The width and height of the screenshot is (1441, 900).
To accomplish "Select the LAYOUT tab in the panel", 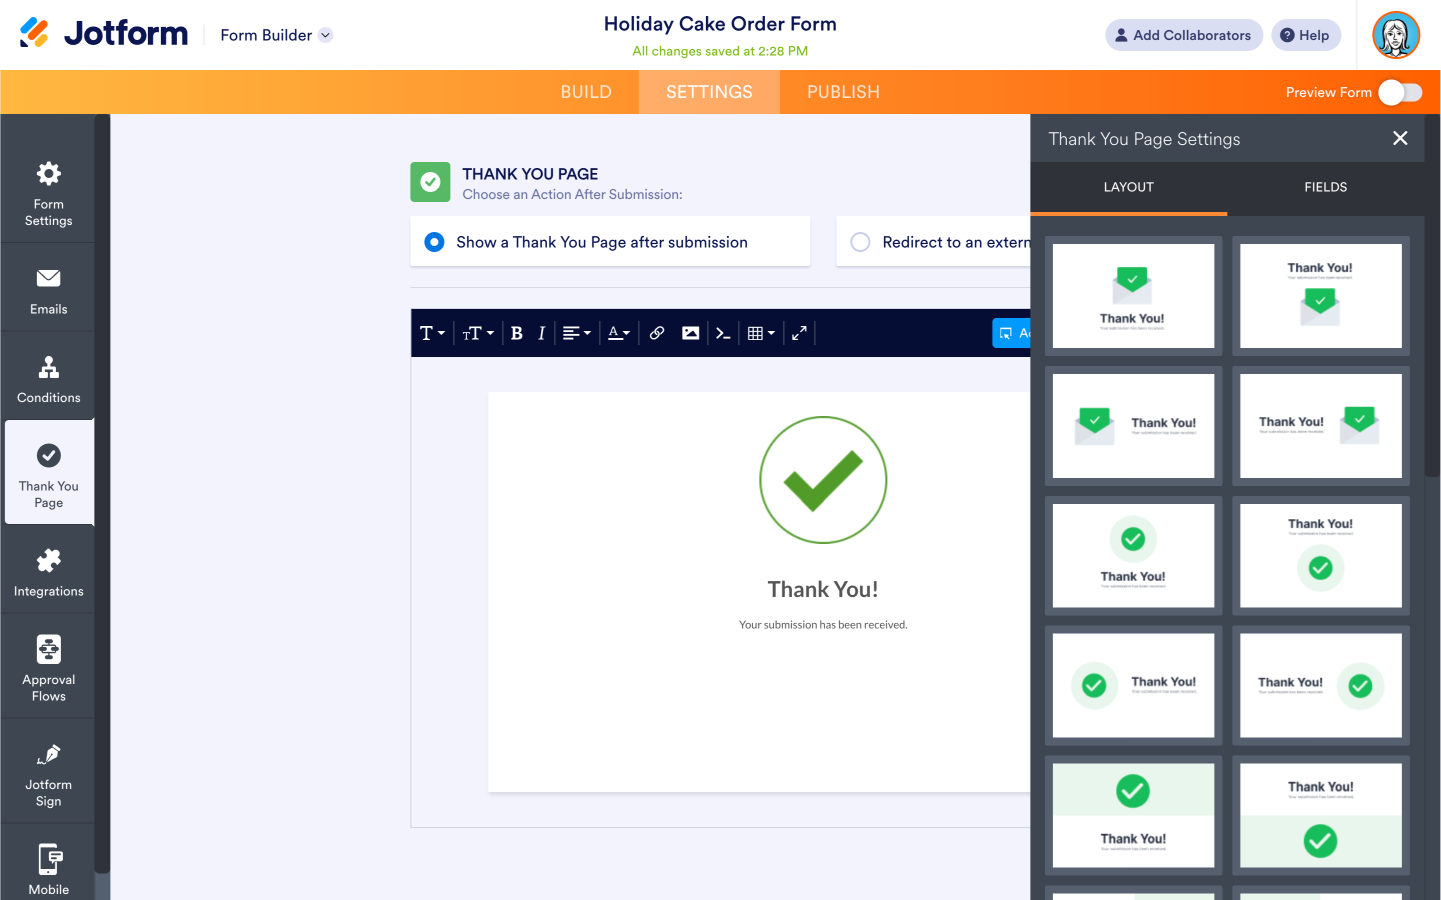I will tap(1129, 187).
